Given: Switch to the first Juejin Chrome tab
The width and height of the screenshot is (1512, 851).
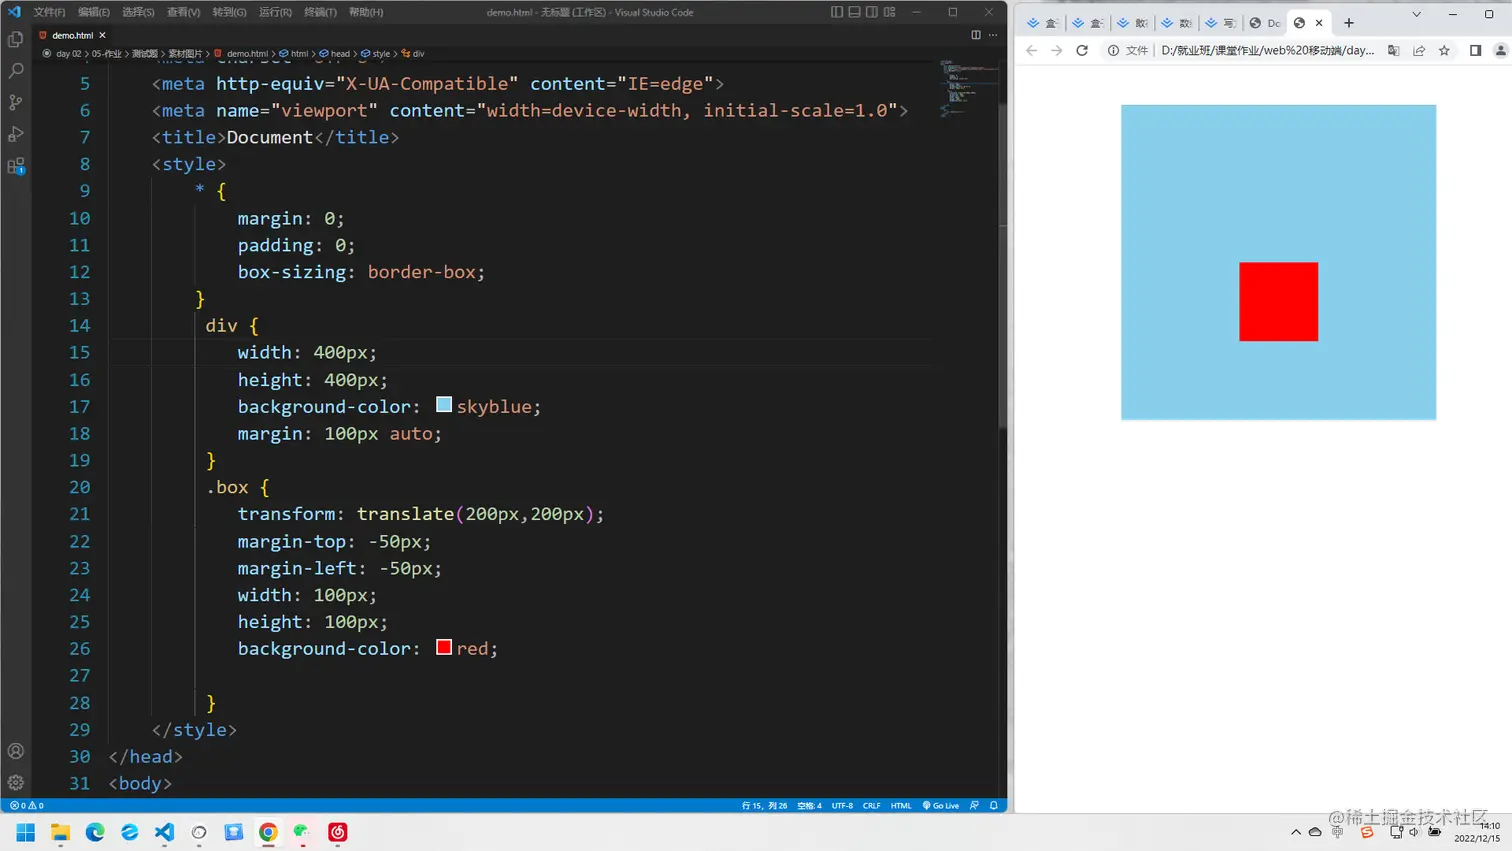Looking at the screenshot, I should pos(1042,22).
